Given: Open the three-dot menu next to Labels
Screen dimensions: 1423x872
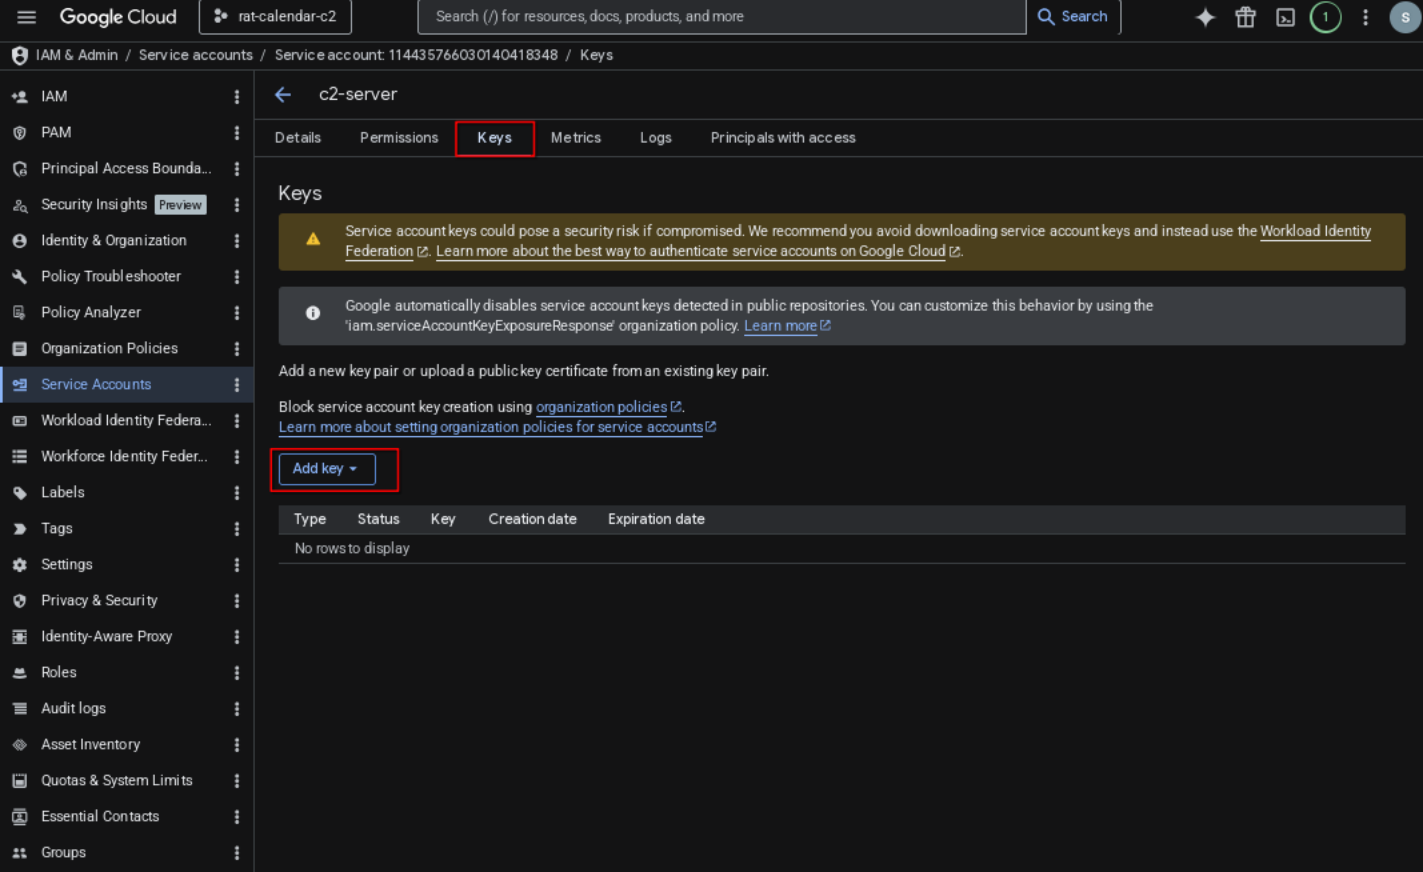Looking at the screenshot, I should pos(237,493).
